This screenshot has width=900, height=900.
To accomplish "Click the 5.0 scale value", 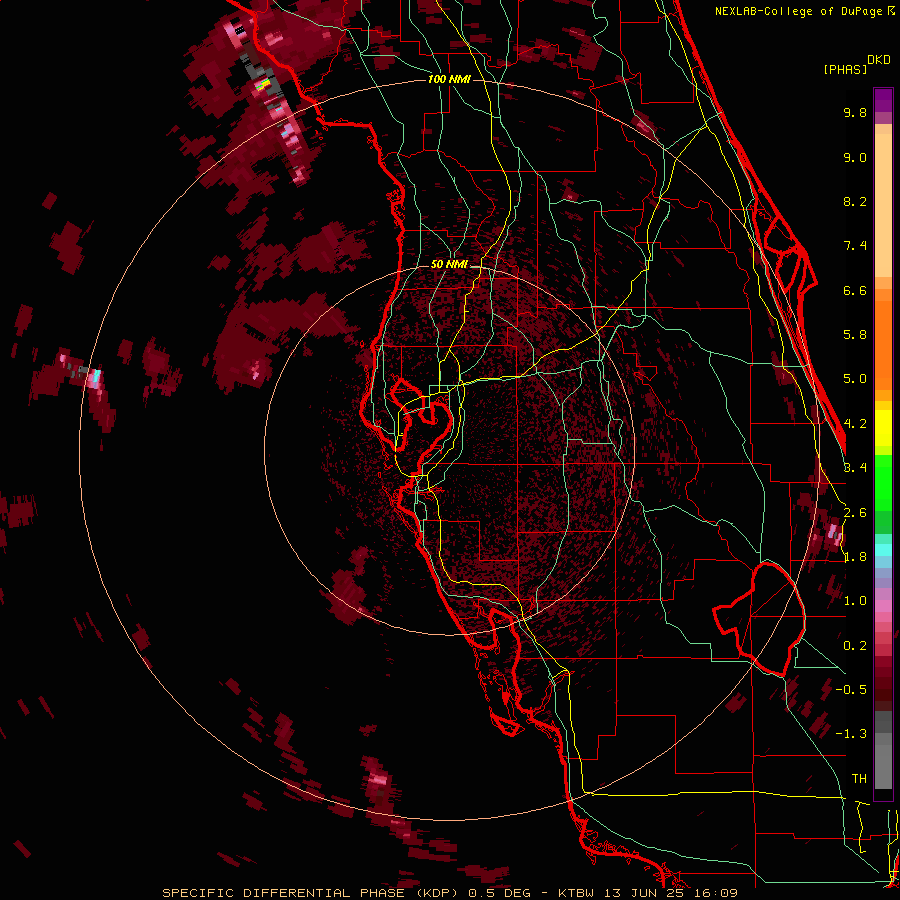I will (x=855, y=379).
